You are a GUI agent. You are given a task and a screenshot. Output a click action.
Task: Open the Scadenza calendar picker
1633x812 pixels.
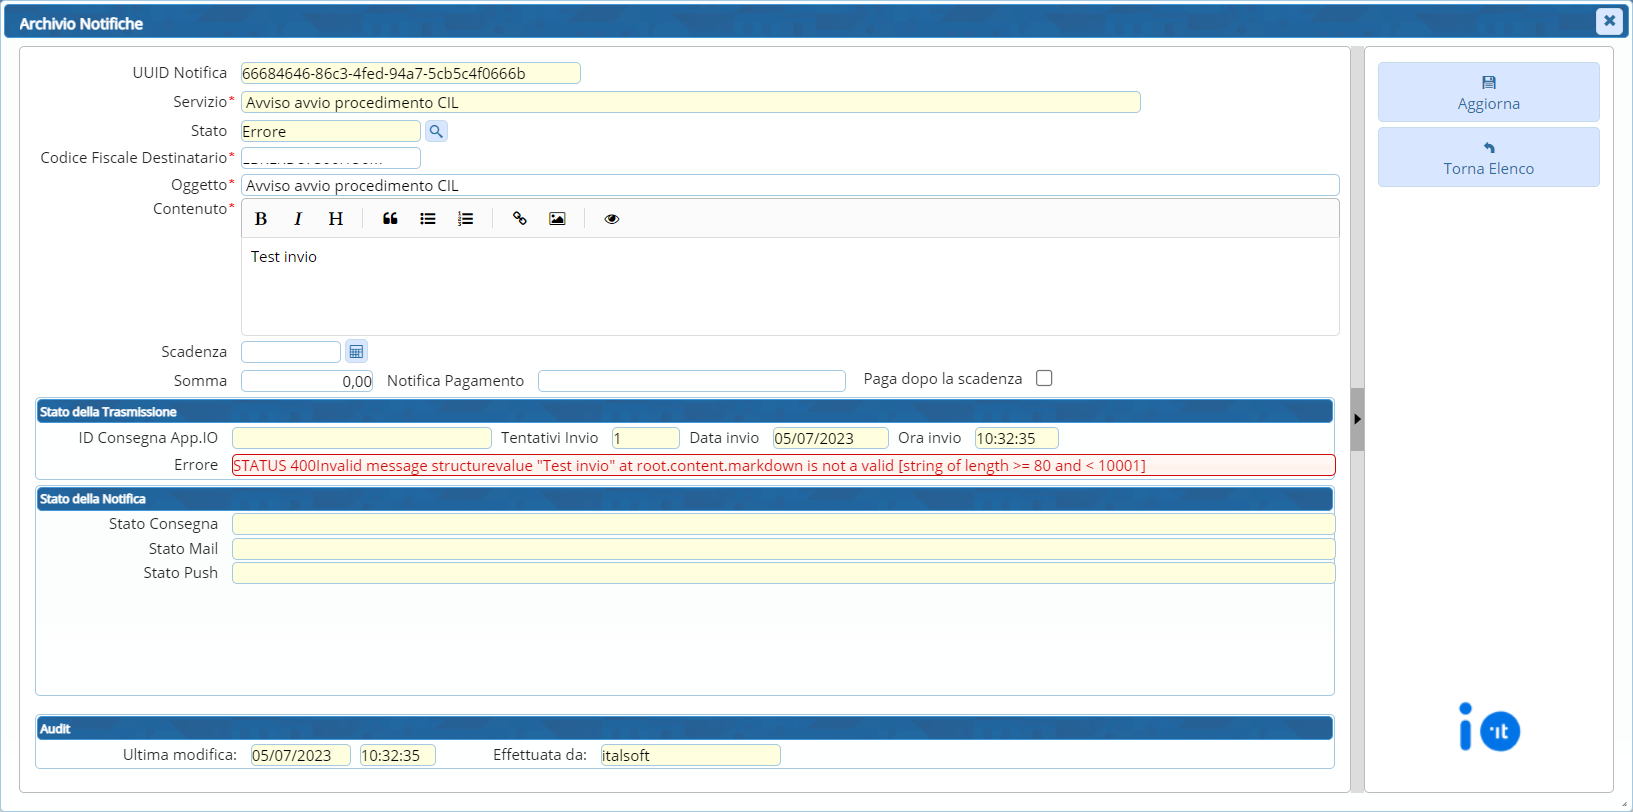pyautogui.click(x=356, y=352)
